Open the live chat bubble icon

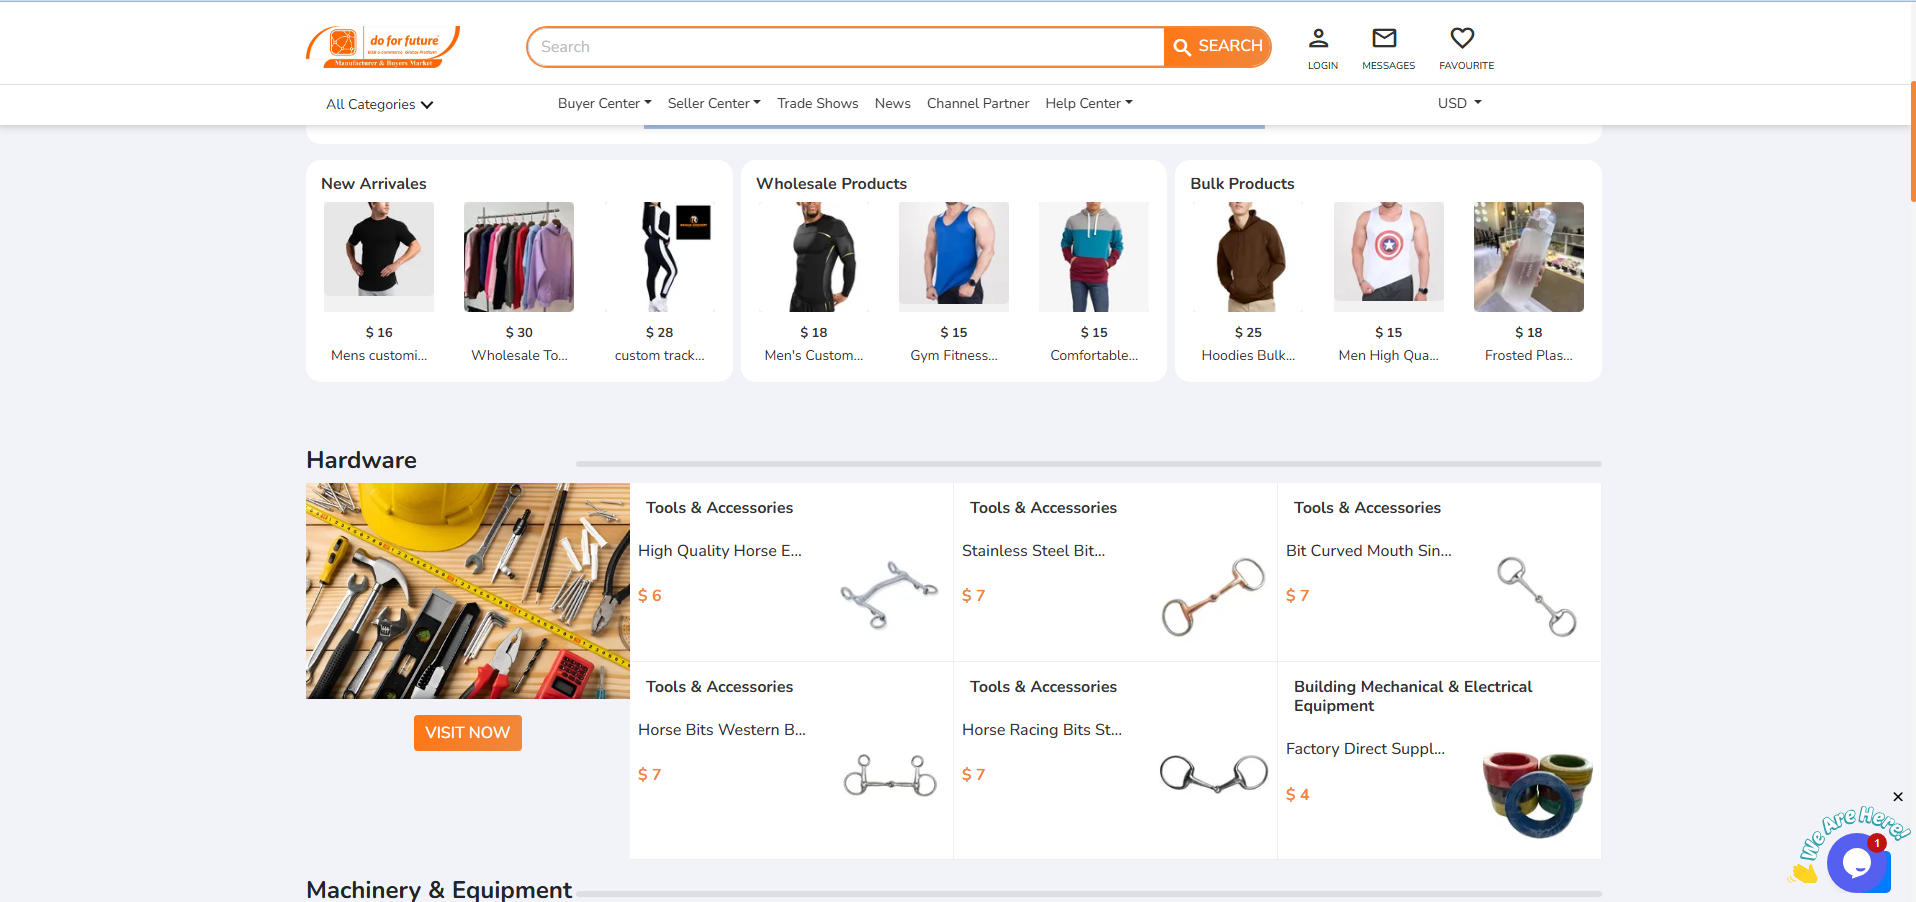tap(1856, 862)
